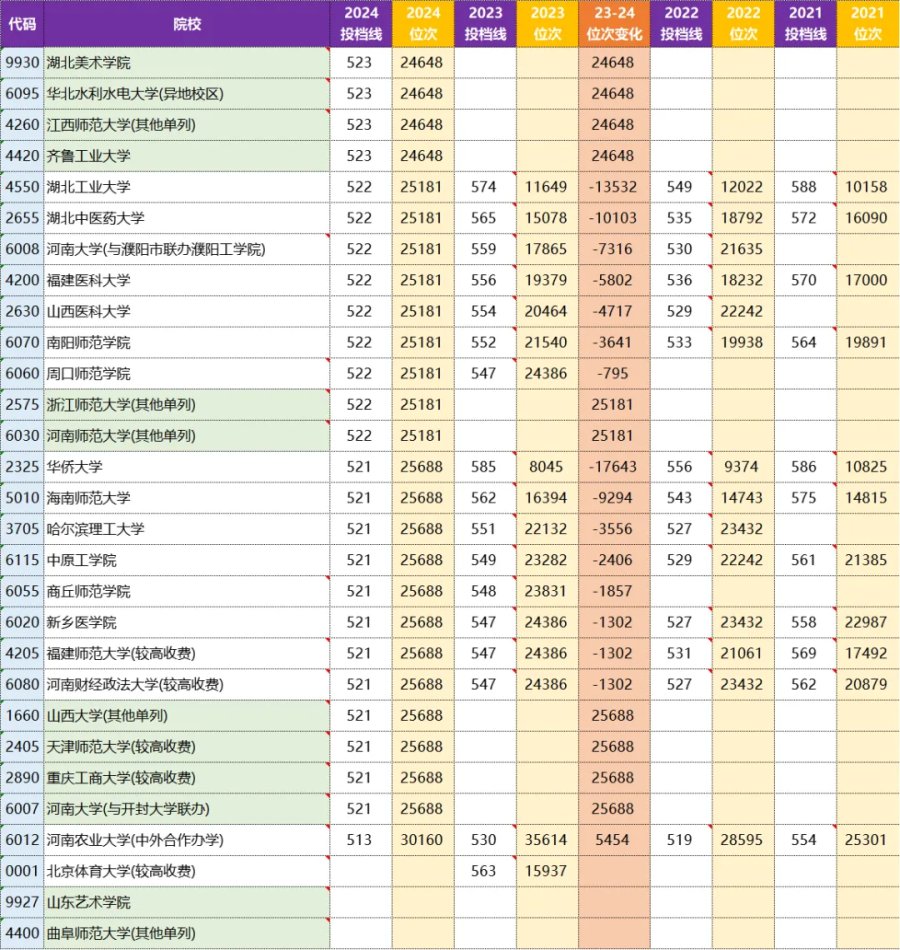The width and height of the screenshot is (900, 950).
Task: Click position change value -795
Action: point(613,373)
